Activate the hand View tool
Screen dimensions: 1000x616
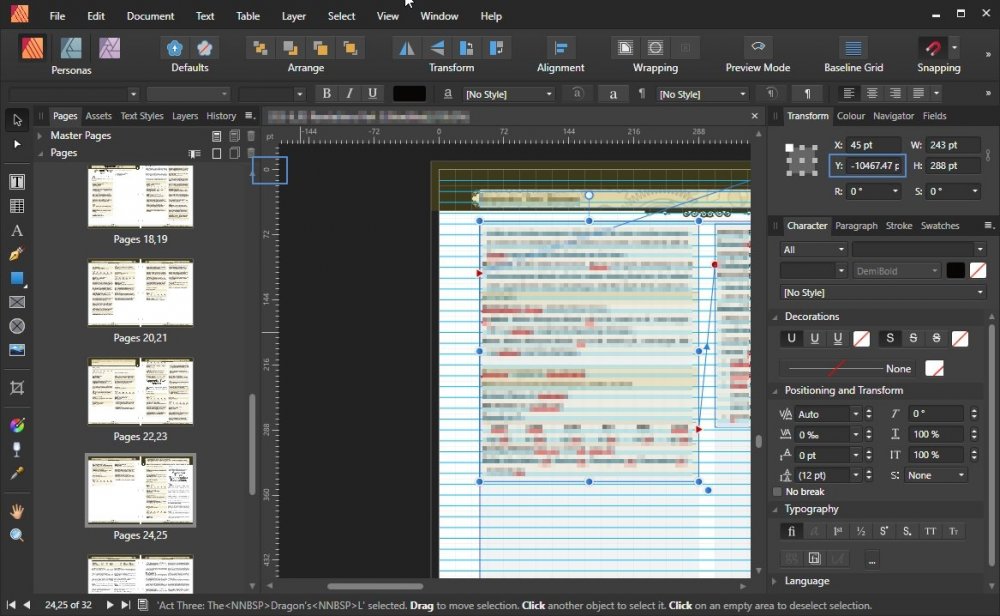click(x=17, y=511)
